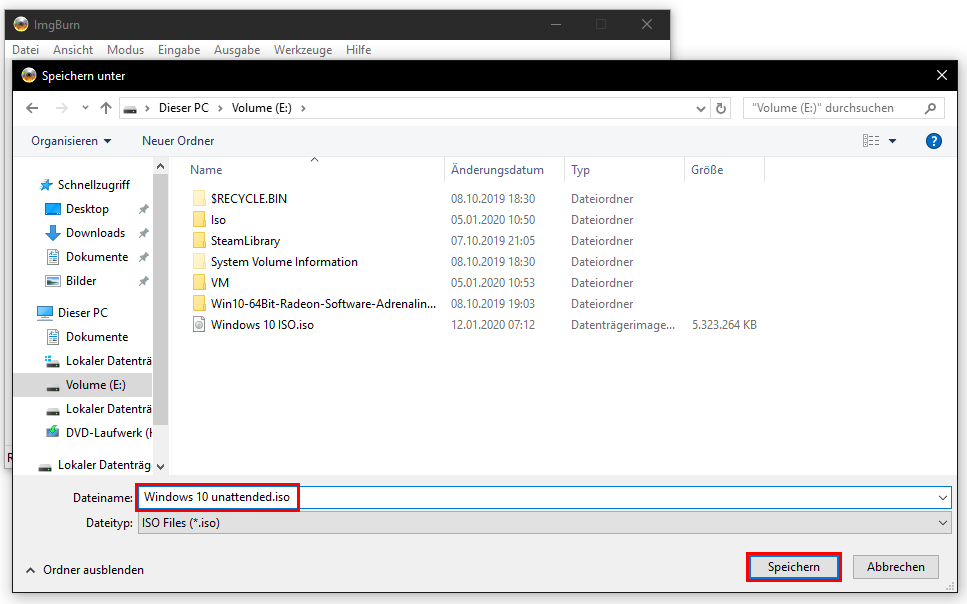
Task: Select the $RECYCLE.BIN folder
Action: 249,199
